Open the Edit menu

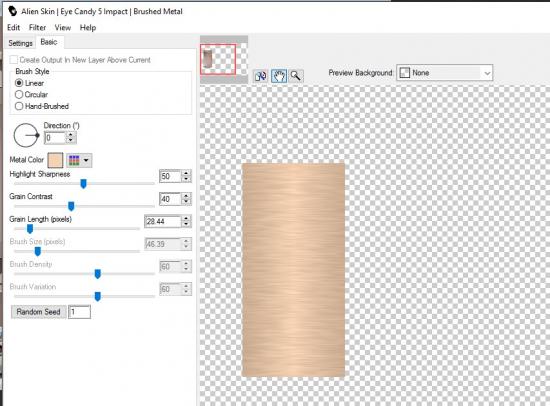(14, 27)
